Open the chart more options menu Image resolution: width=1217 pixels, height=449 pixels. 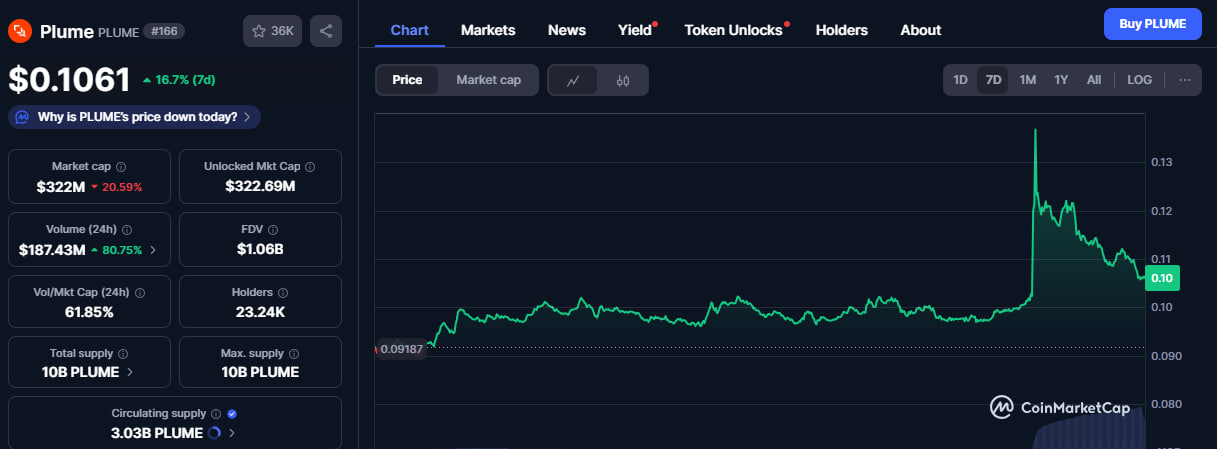(1184, 80)
